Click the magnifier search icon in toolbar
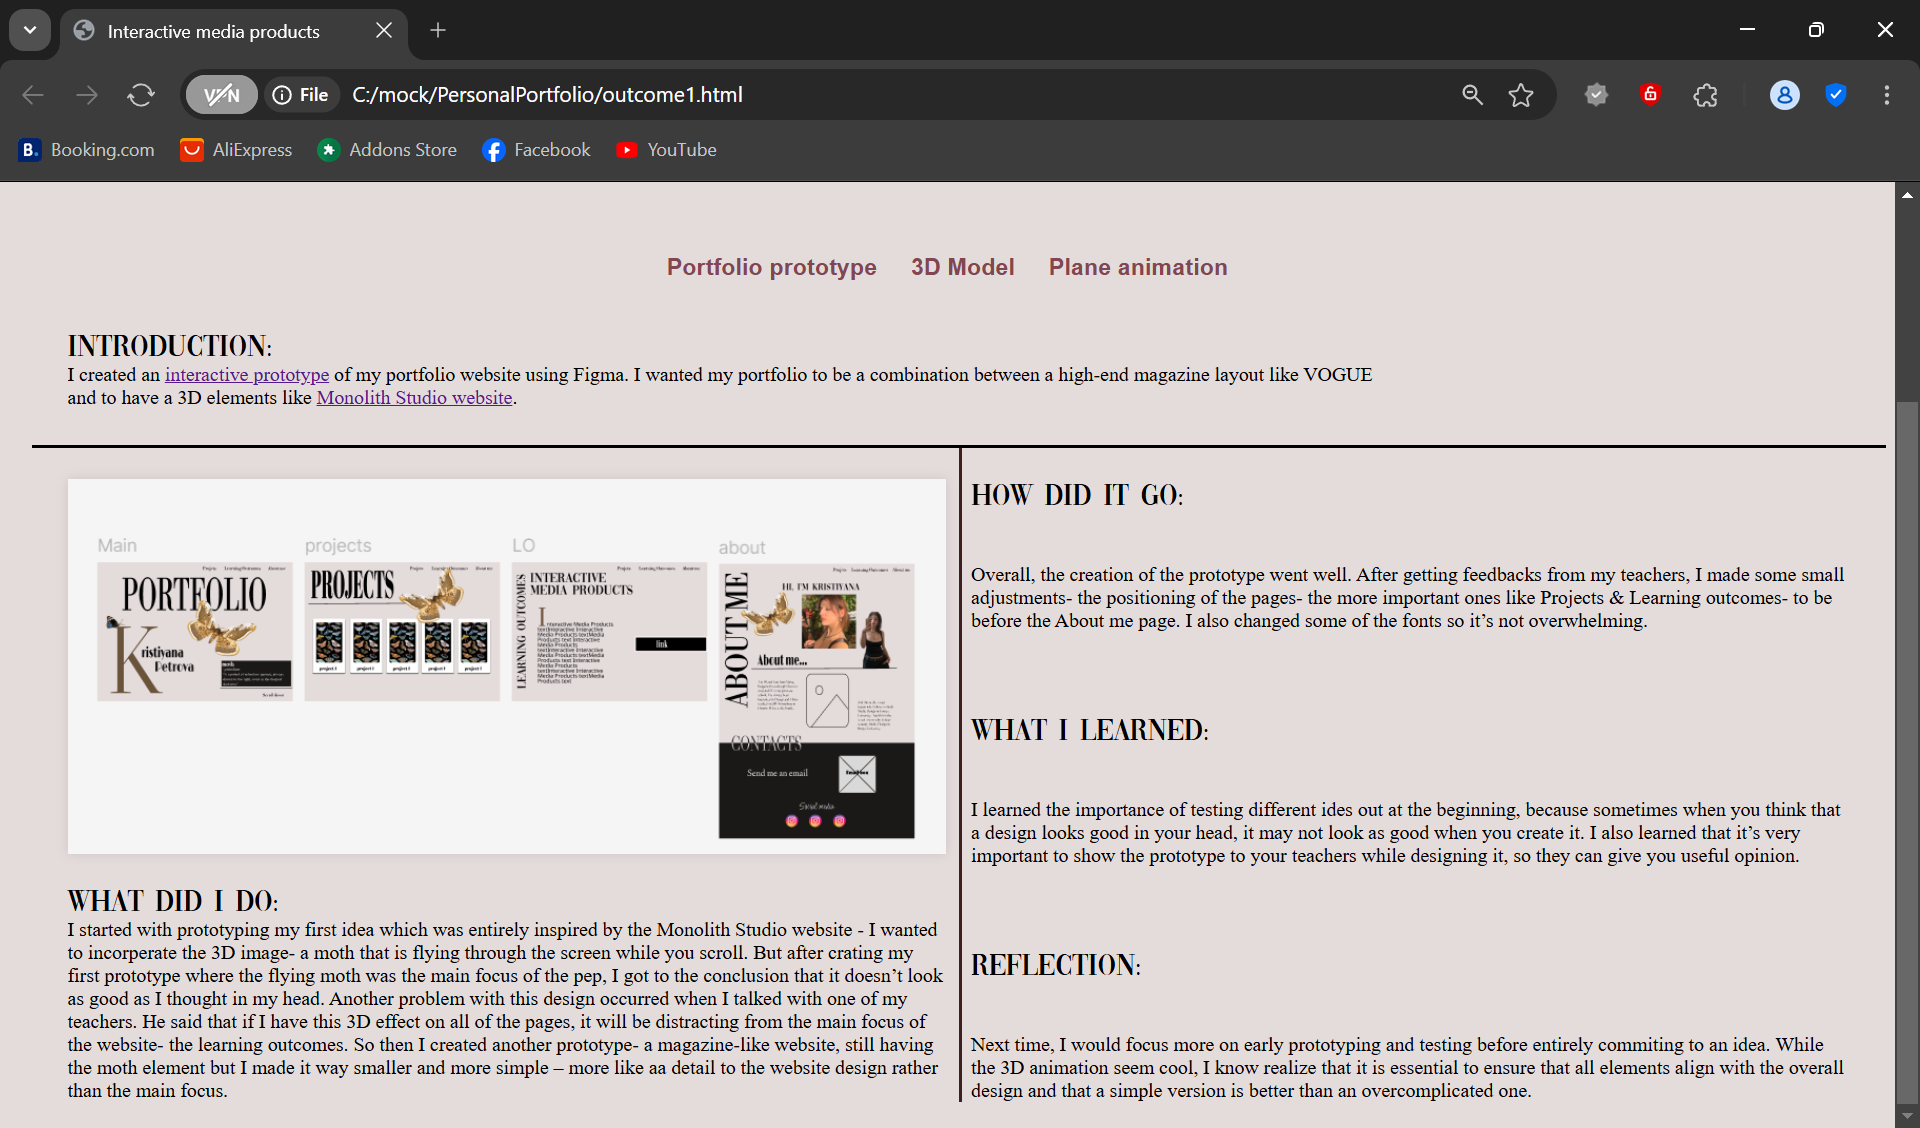This screenshot has width=1920, height=1128. (1471, 95)
